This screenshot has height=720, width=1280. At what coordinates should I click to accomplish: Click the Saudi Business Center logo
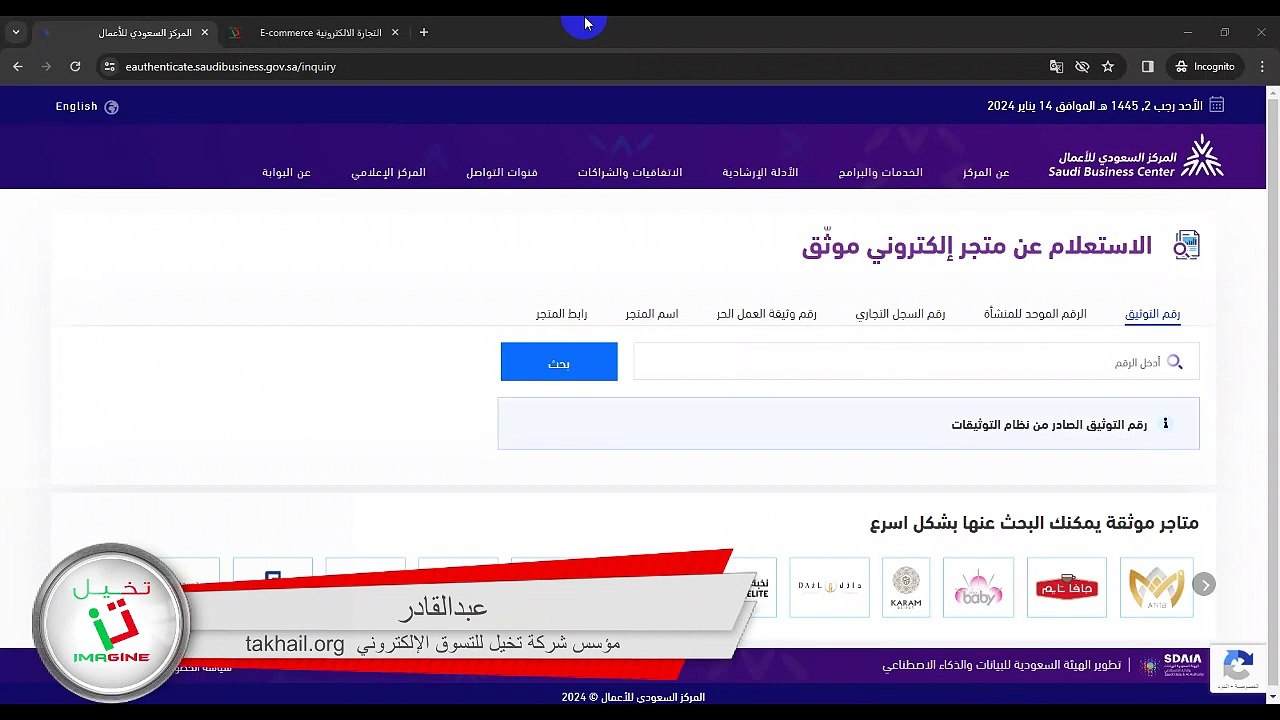point(1136,158)
